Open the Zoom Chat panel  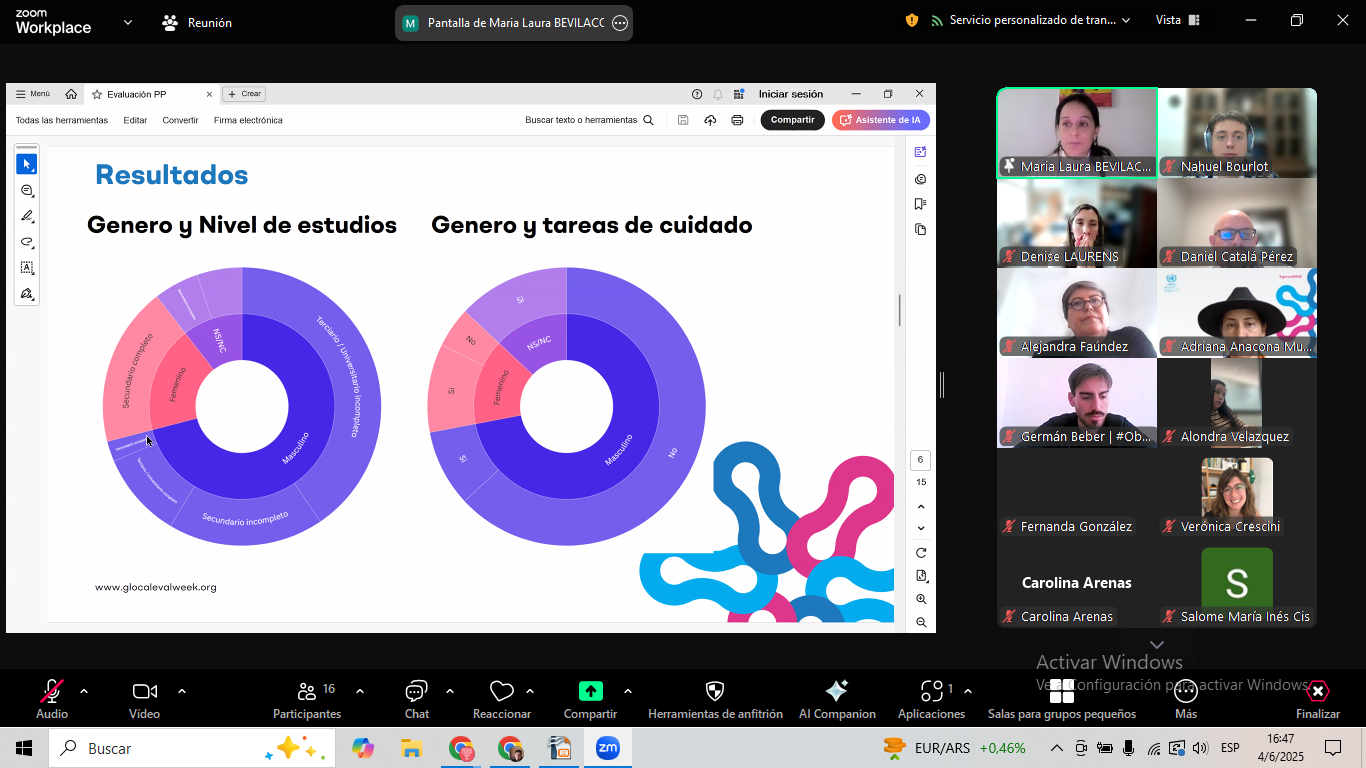[417, 698]
